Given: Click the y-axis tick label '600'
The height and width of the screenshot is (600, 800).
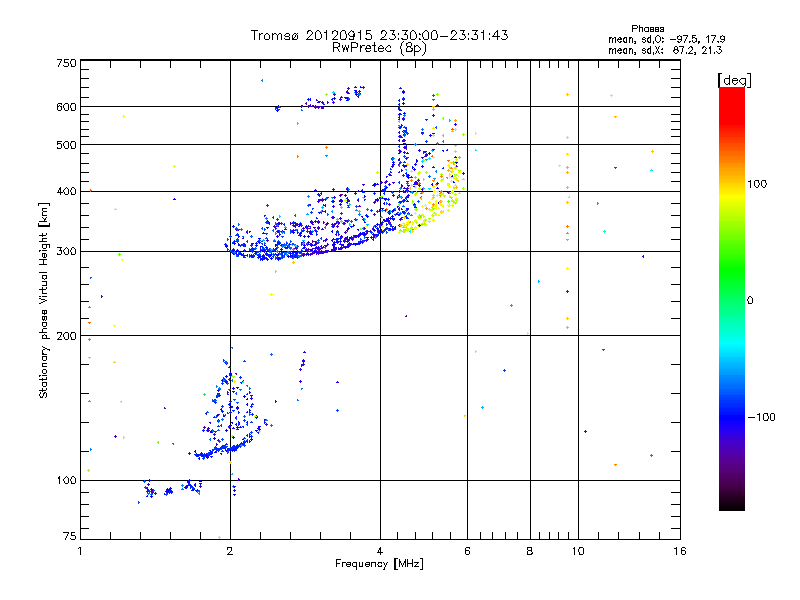Looking at the screenshot, I should 66,107.
